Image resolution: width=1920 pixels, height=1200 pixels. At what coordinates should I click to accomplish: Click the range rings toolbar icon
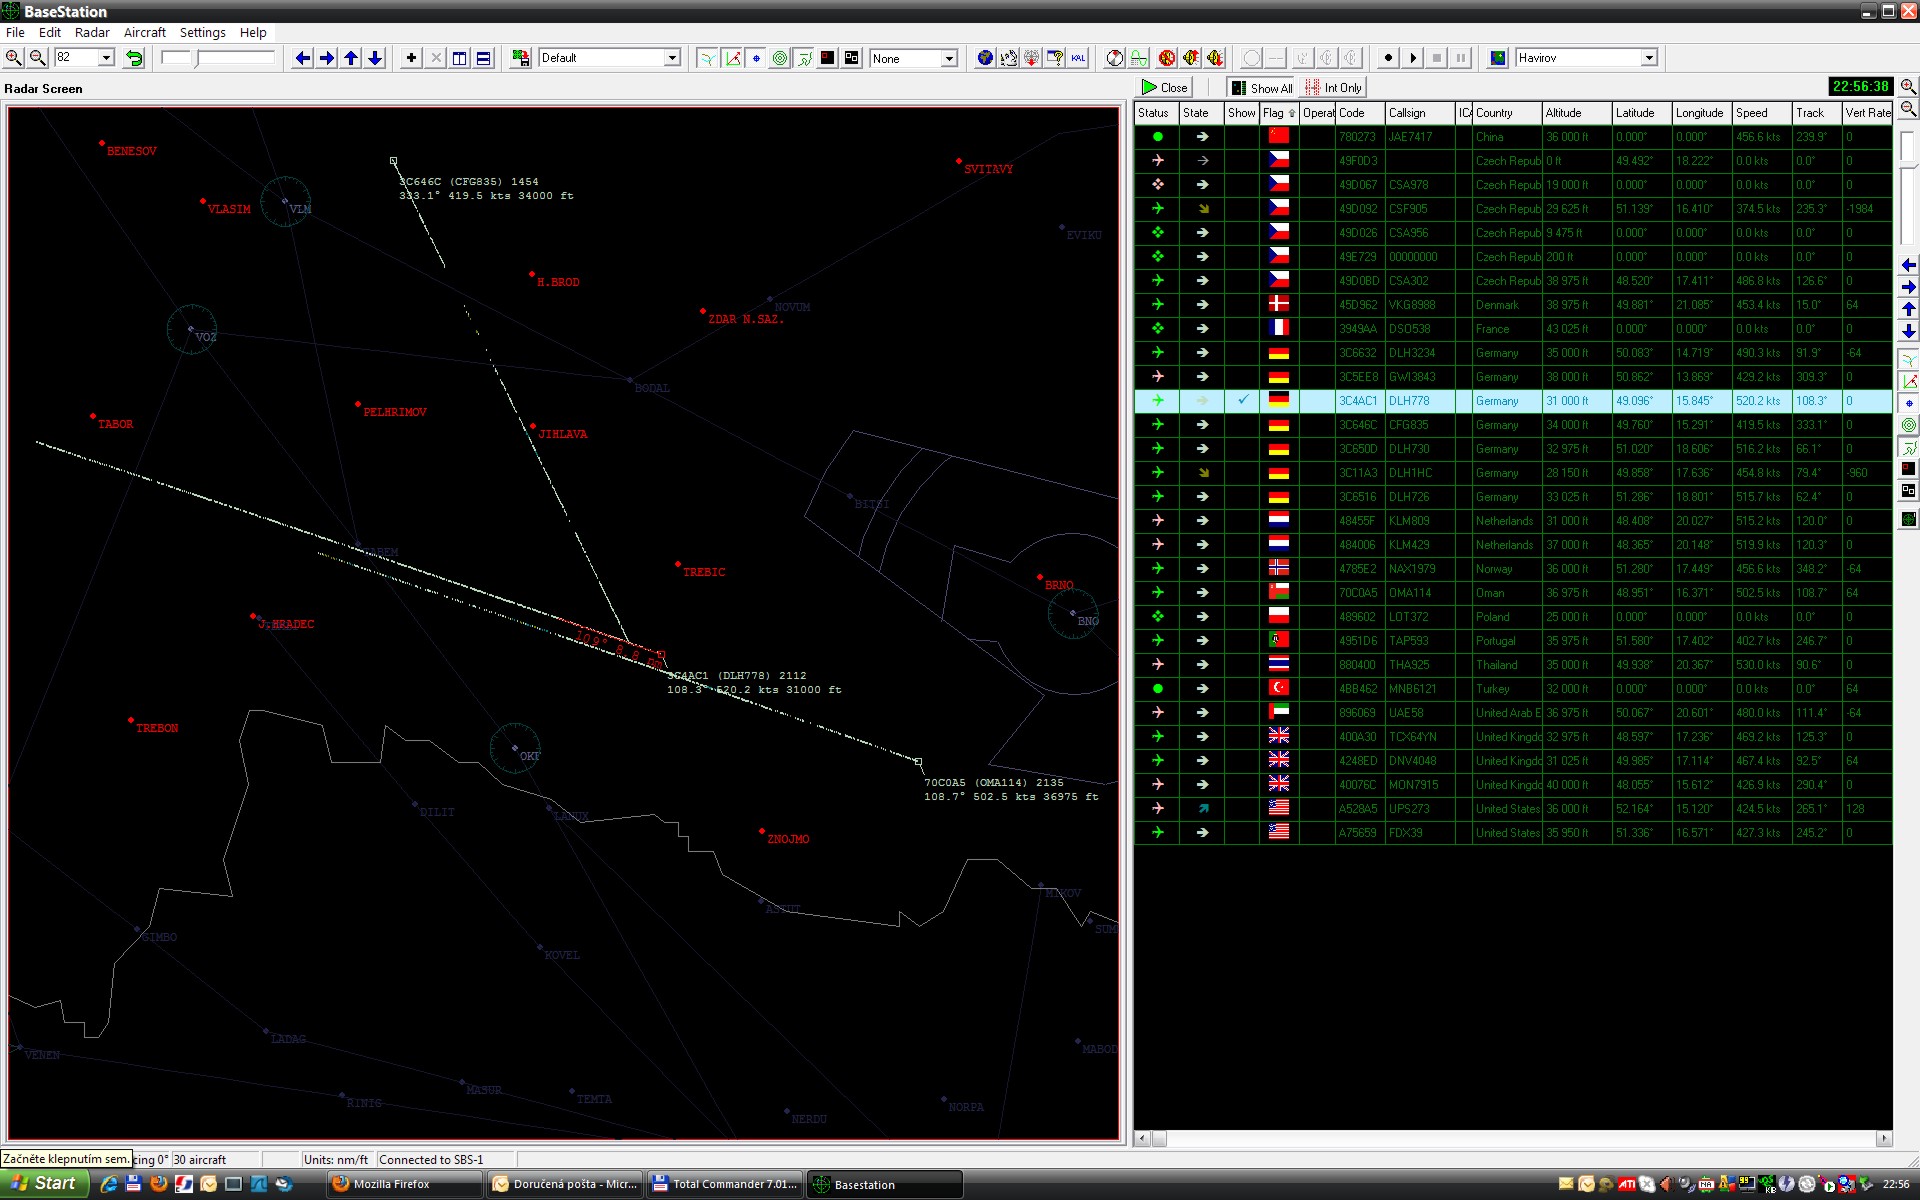(x=780, y=58)
